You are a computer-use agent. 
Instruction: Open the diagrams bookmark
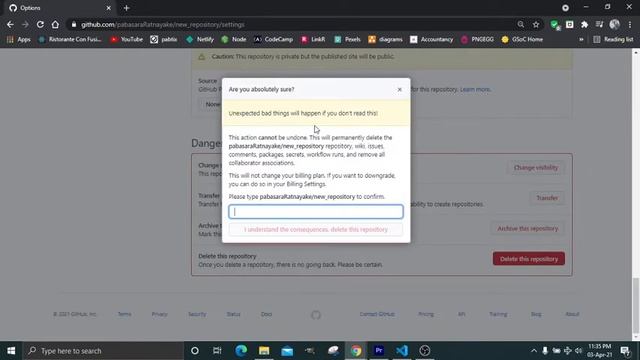385,40
